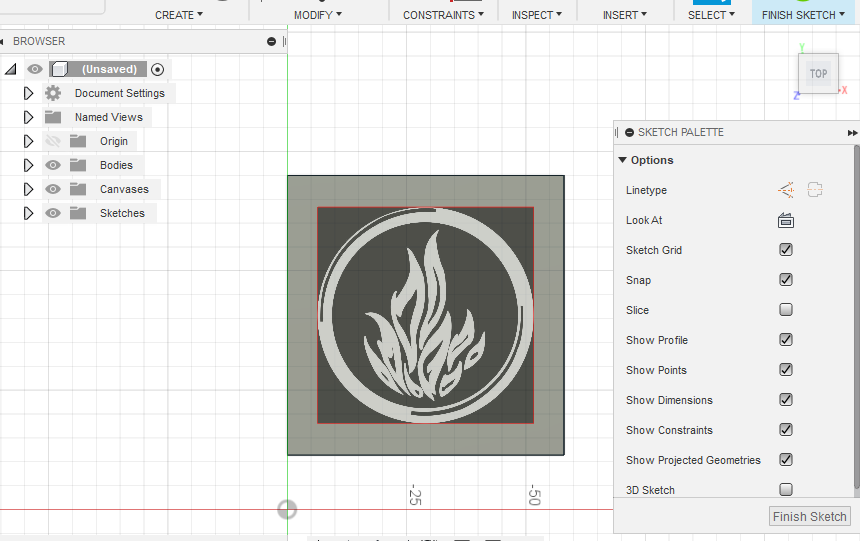Screen dimensions: 860x541
Task: Click the Sketch Palette vertical scrollbar
Action: 857,317
